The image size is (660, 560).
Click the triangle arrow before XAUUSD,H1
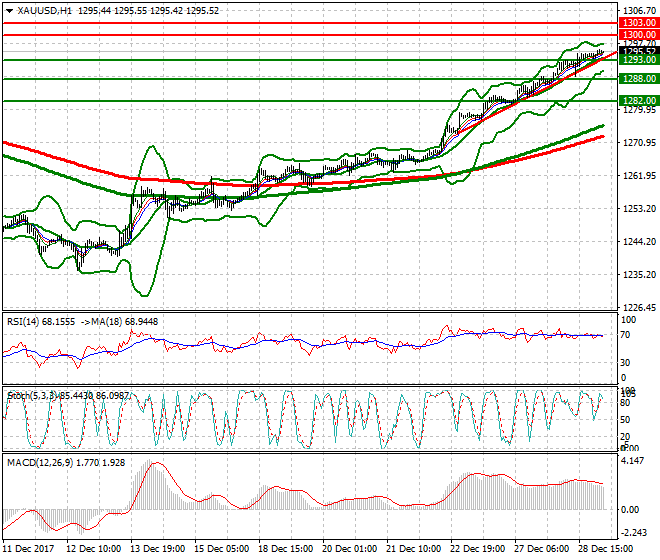(9, 9)
